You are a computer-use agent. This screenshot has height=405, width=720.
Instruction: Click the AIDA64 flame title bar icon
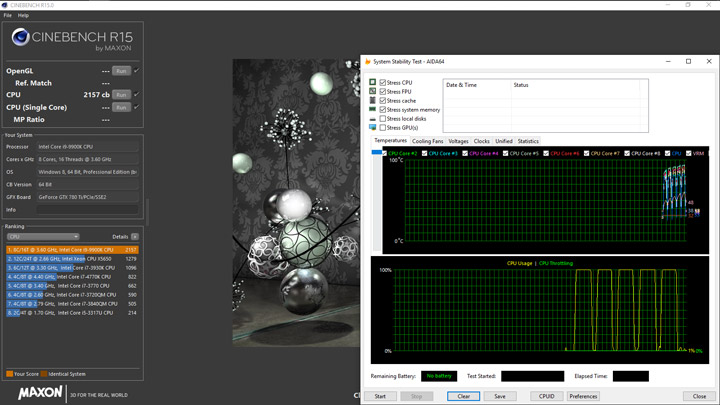pos(368,61)
